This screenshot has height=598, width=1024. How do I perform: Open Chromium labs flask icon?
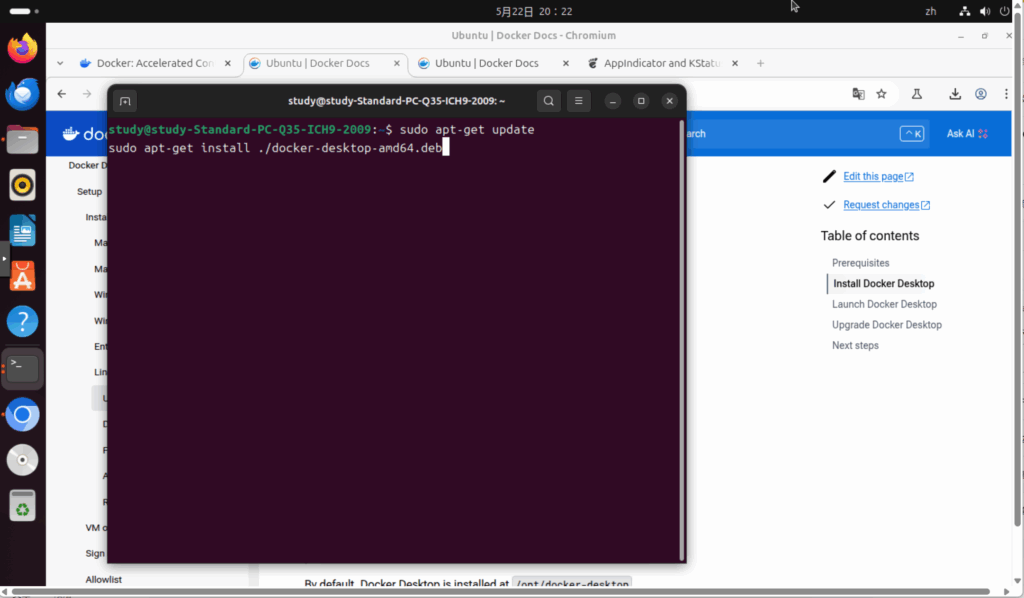[917, 94]
